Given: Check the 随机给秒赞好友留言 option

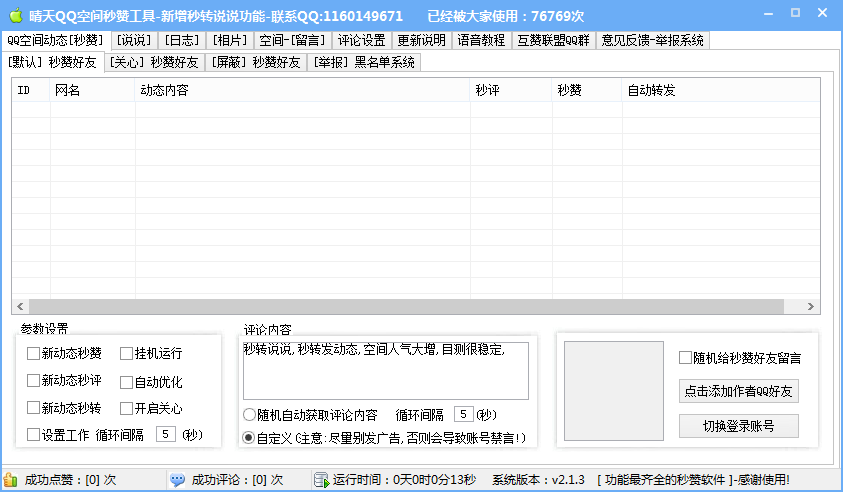Looking at the screenshot, I should click(x=685, y=358).
